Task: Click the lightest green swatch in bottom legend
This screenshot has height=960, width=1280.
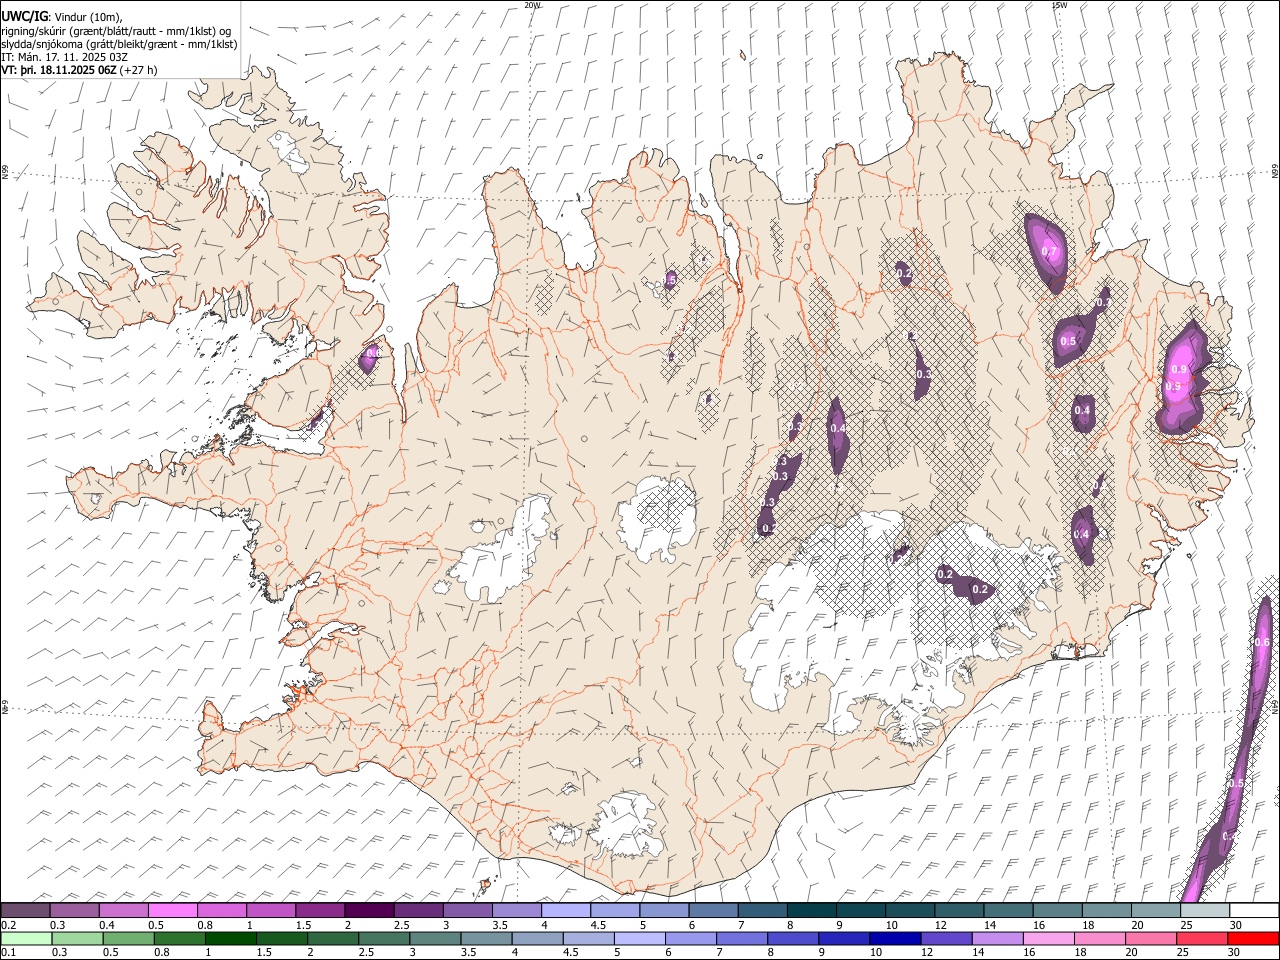Action: [26, 938]
